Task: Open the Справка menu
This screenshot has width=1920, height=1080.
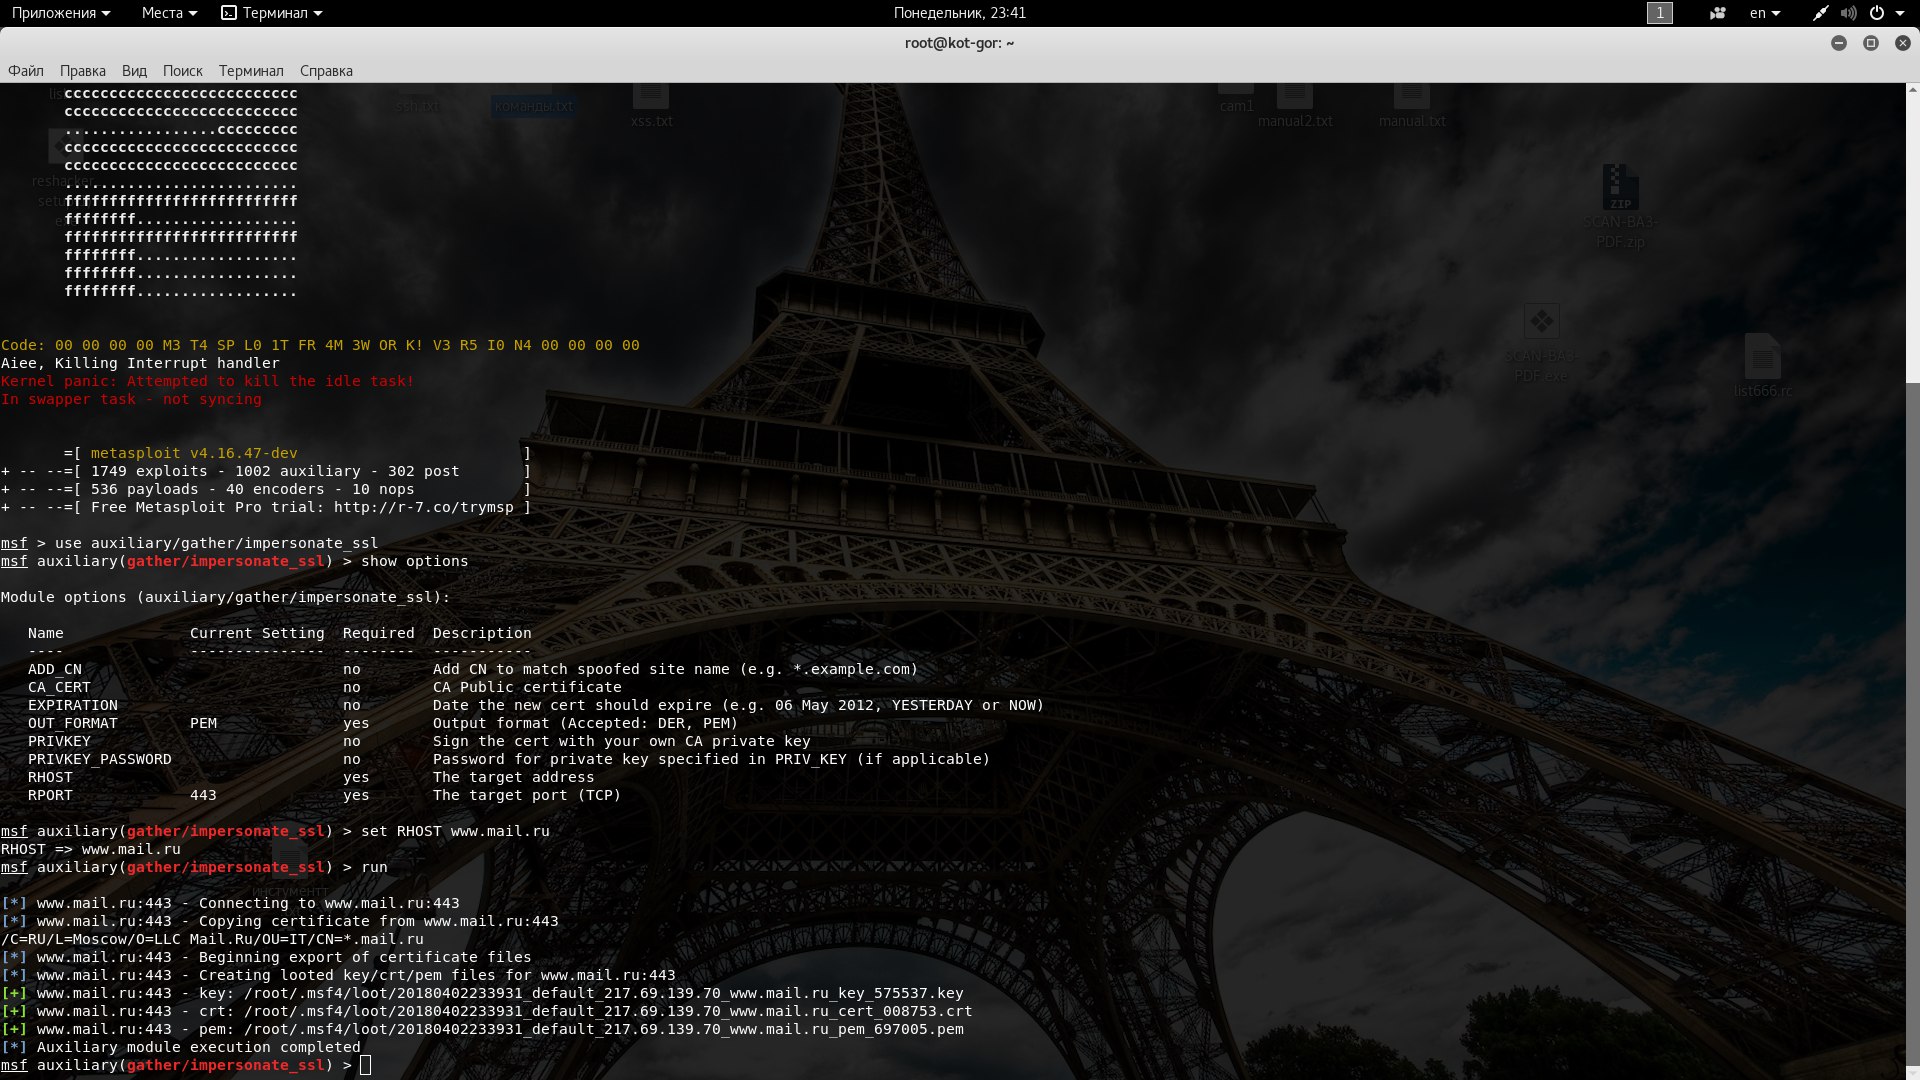Action: point(326,71)
